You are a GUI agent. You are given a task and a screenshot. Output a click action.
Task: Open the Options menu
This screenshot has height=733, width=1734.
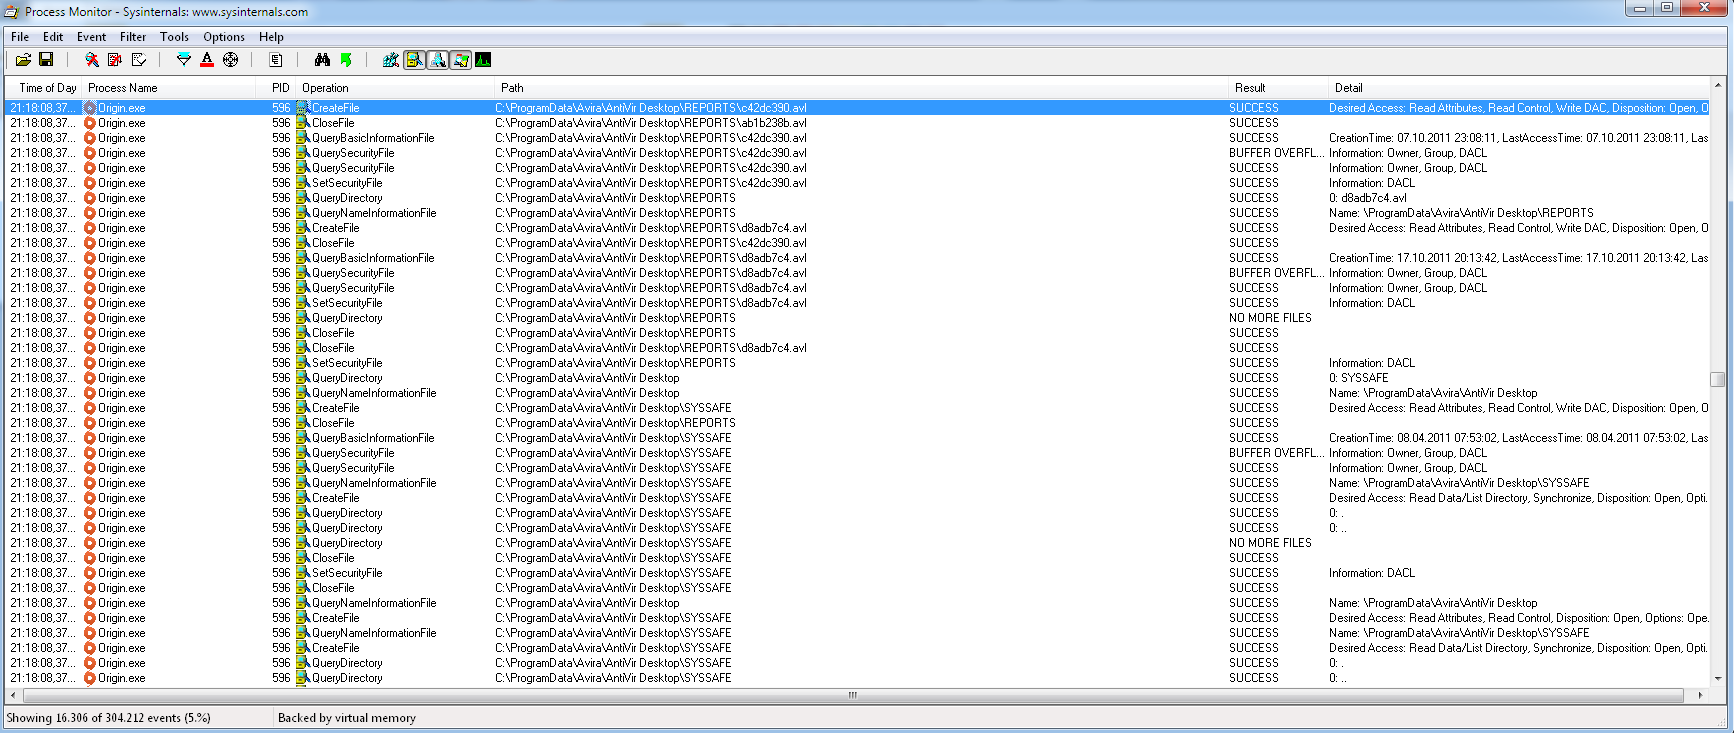tap(224, 37)
